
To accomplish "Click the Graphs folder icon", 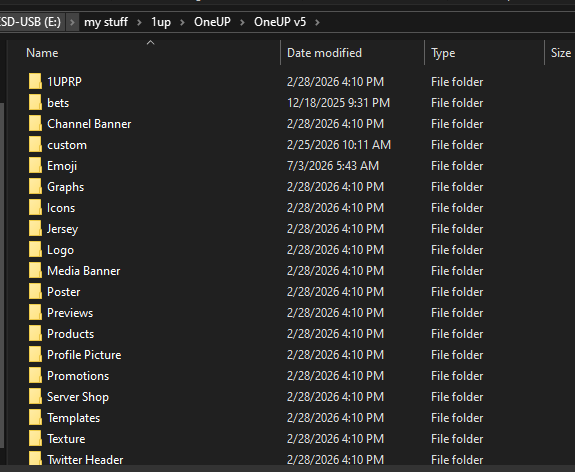I will click(35, 186).
